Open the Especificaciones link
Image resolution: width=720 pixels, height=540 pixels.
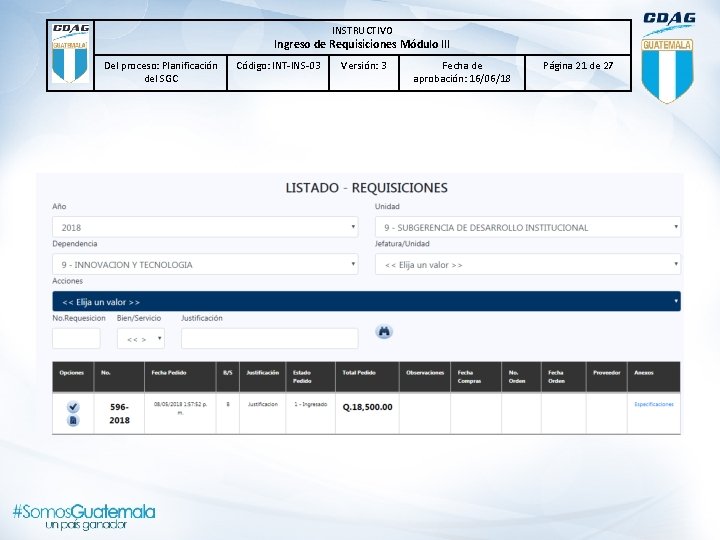(654, 404)
